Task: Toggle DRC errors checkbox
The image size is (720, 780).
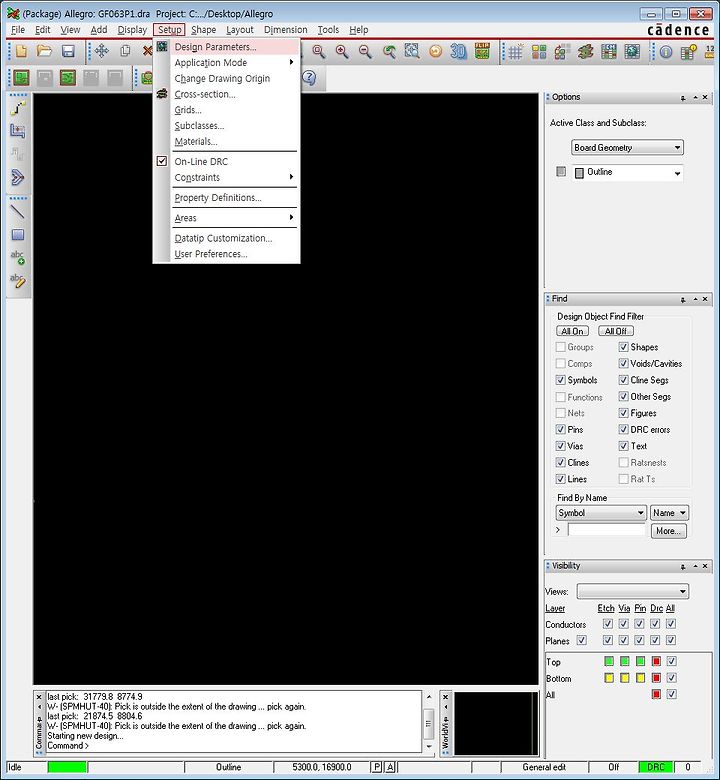Action: (x=623, y=429)
